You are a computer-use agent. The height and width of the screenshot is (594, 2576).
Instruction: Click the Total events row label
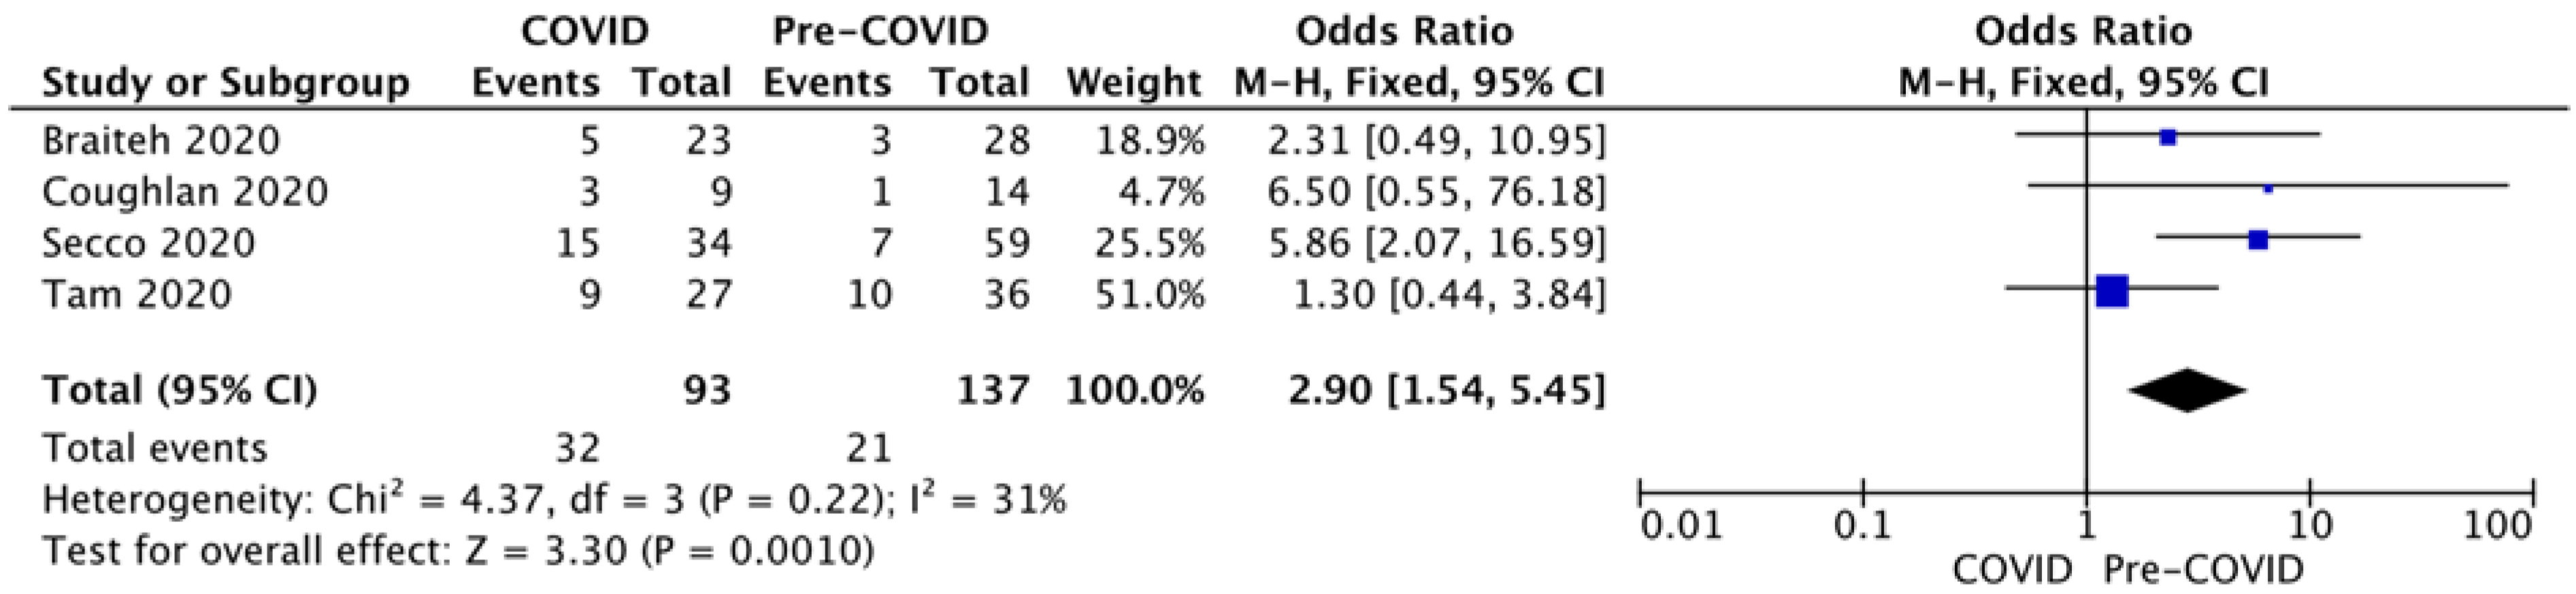(x=155, y=448)
